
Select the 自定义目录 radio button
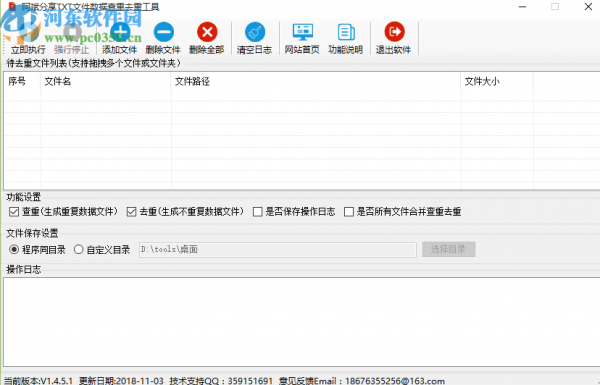(x=79, y=250)
